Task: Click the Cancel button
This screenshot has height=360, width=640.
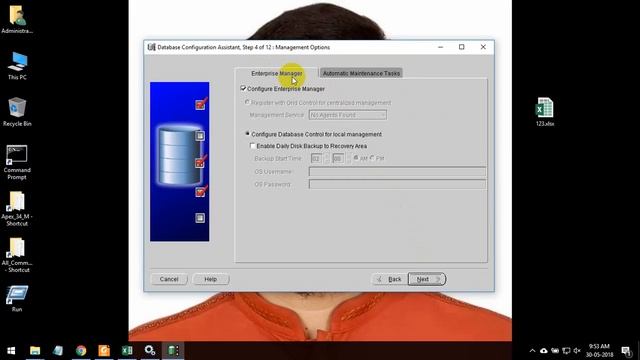Action: (x=169, y=279)
